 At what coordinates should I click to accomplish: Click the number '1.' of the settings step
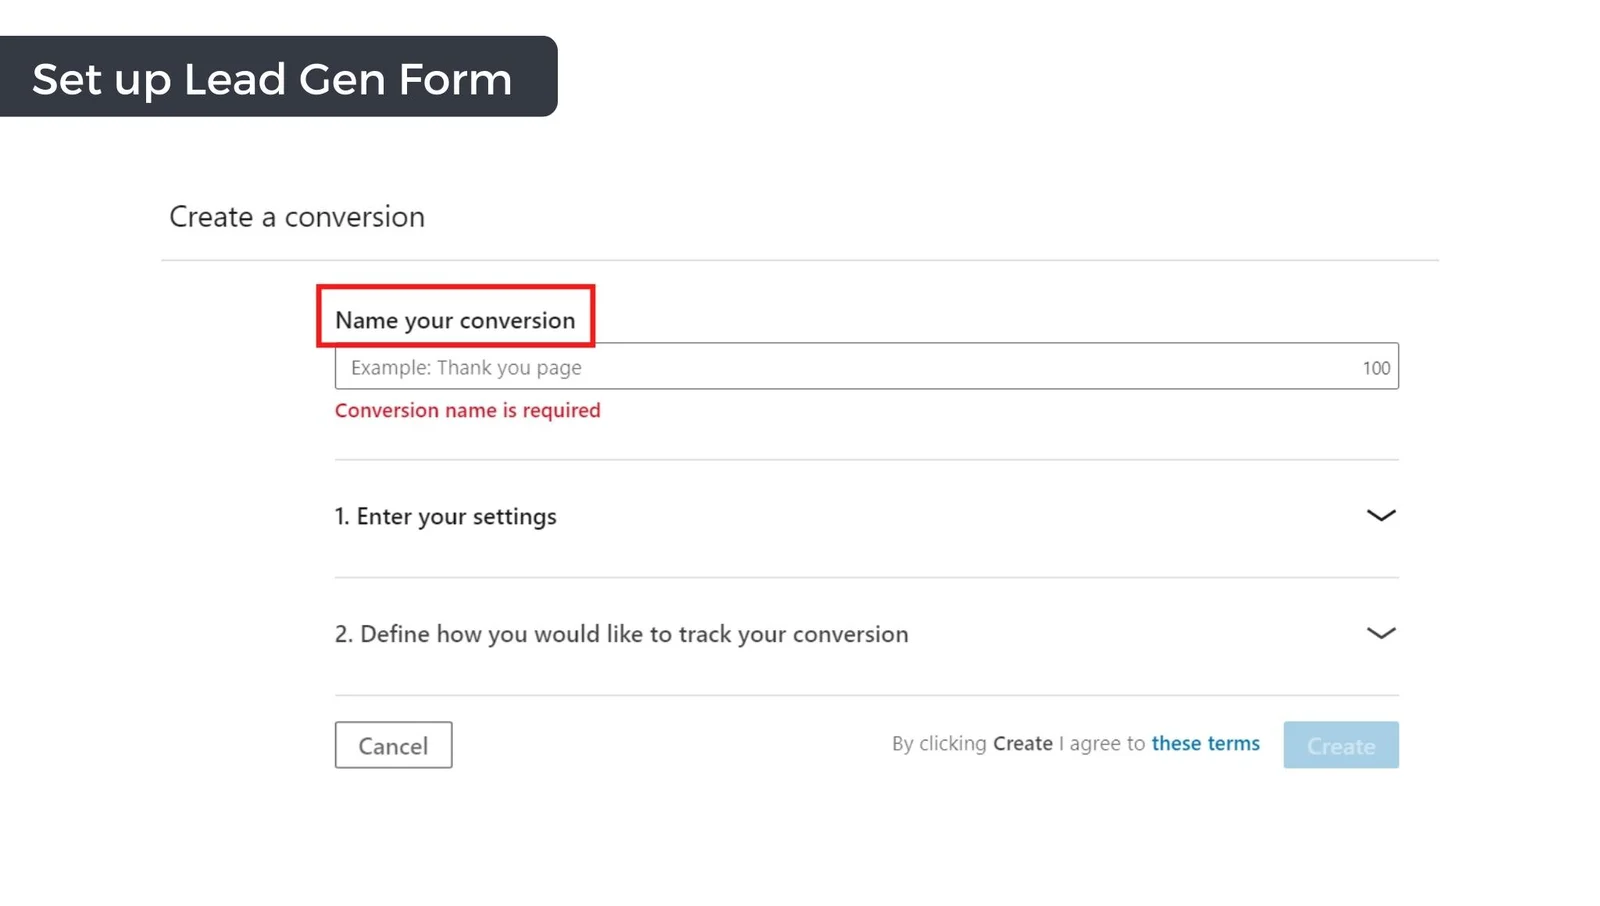[x=342, y=516]
